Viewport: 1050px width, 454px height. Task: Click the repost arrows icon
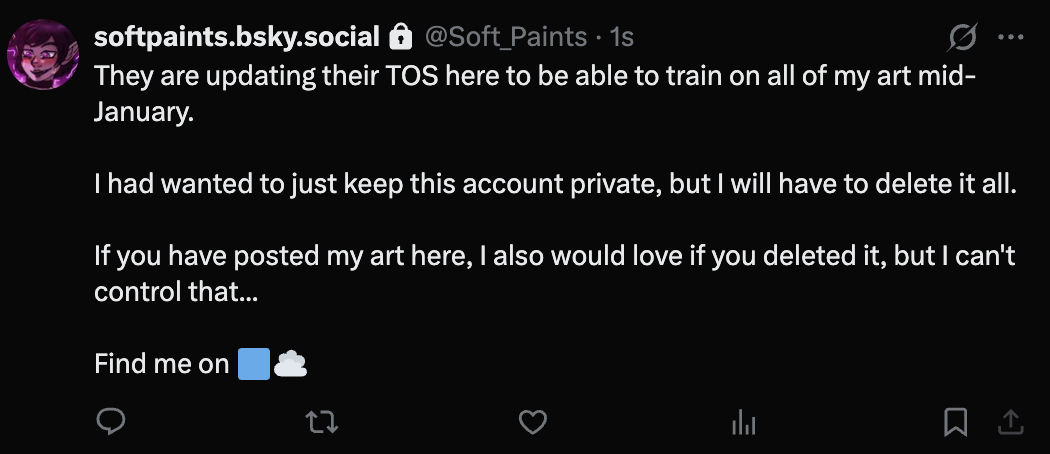click(x=320, y=423)
